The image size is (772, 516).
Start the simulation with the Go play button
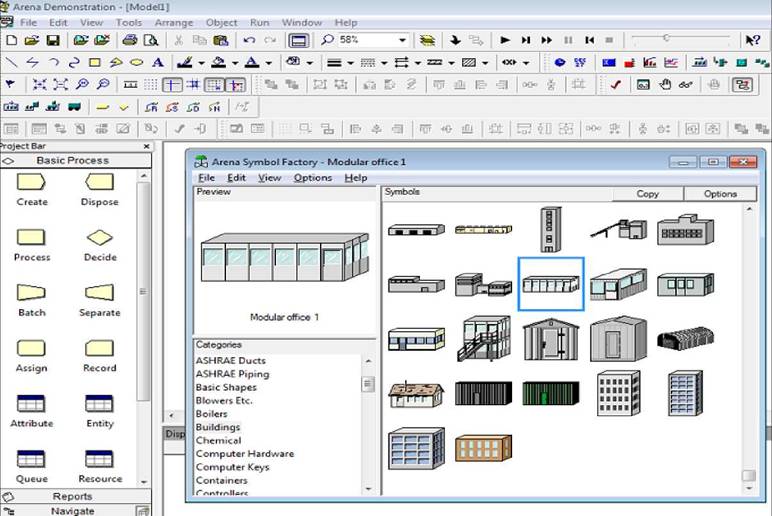(x=505, y=40)
